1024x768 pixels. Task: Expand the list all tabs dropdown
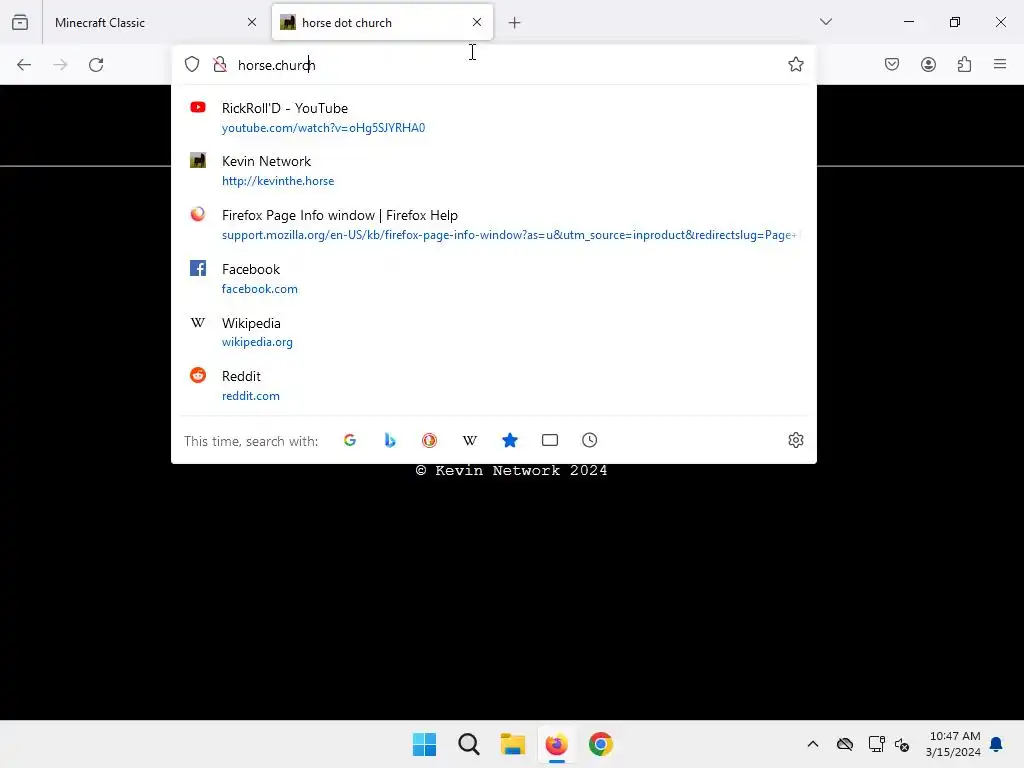pos(825,22)
